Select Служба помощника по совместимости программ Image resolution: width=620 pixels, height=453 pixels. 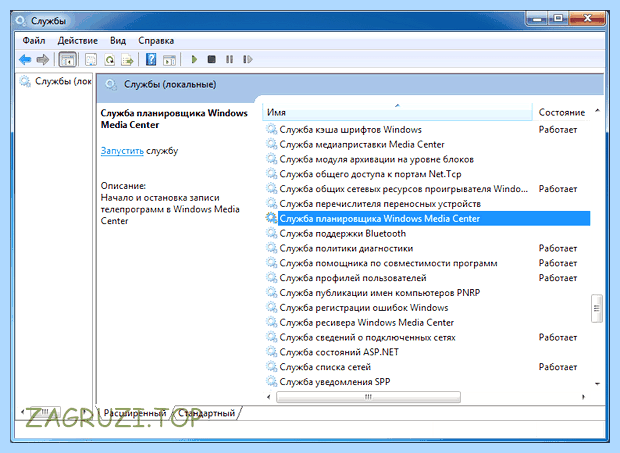[388, 263]
